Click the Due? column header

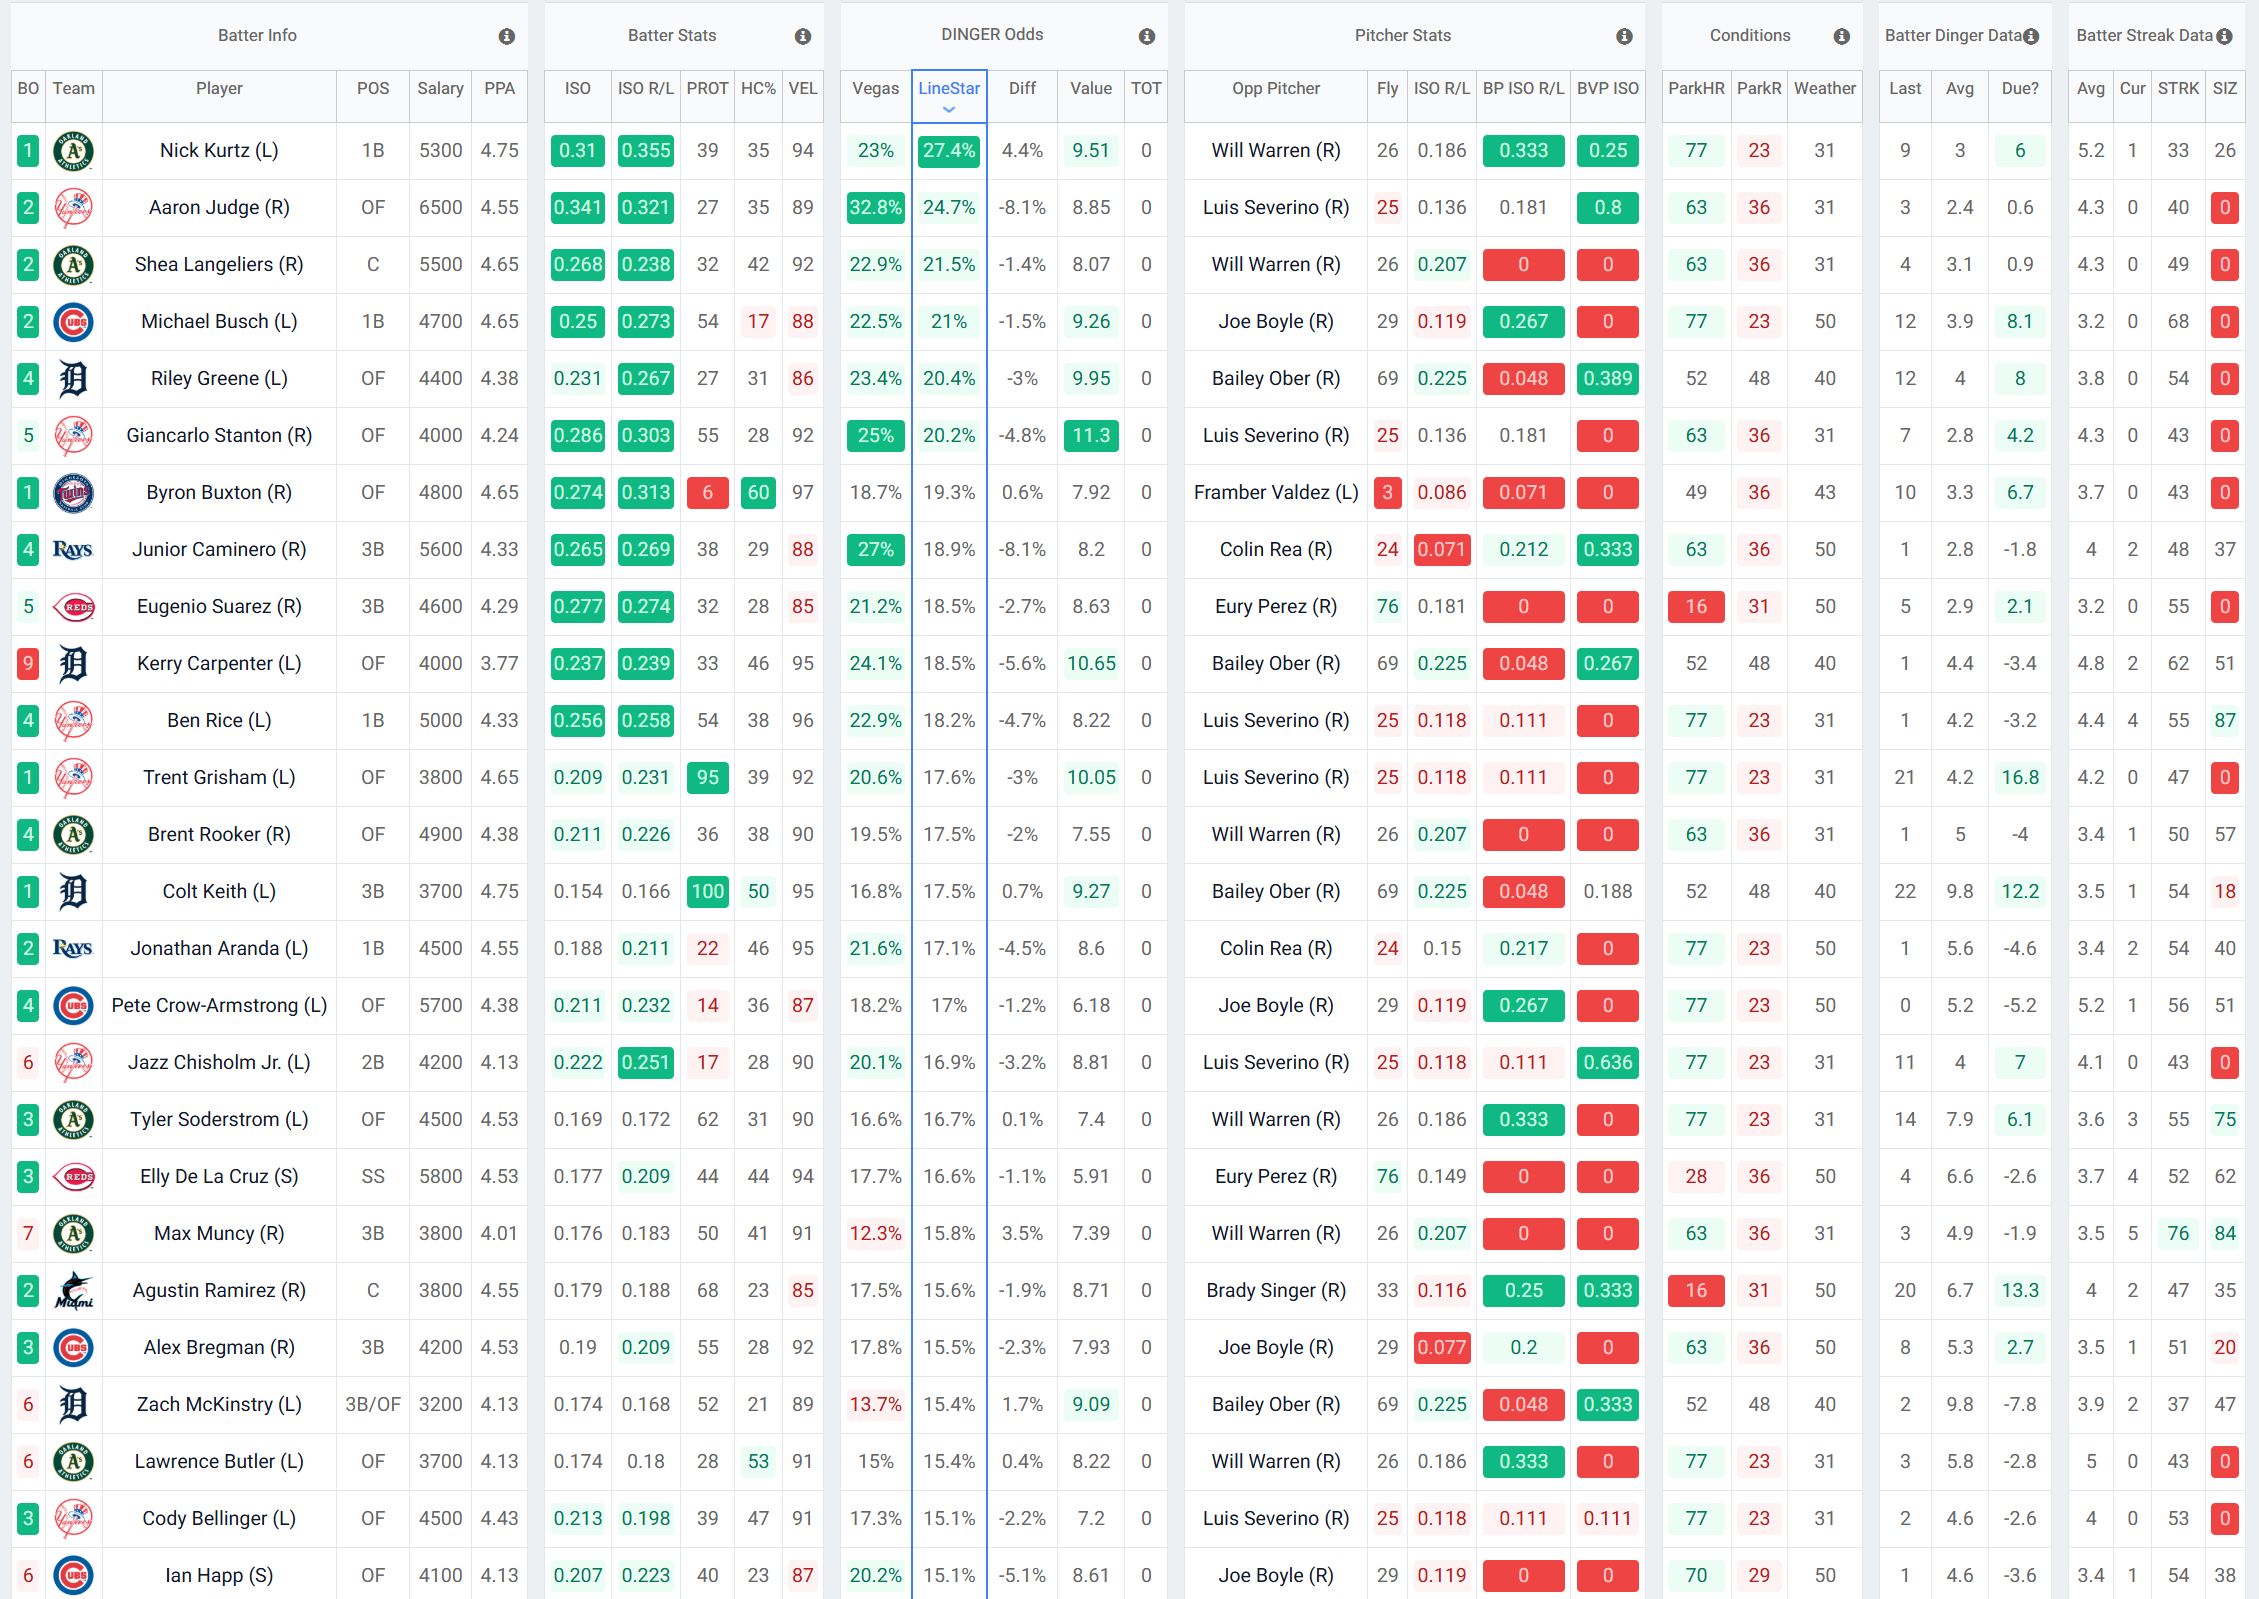(2019, 88)
